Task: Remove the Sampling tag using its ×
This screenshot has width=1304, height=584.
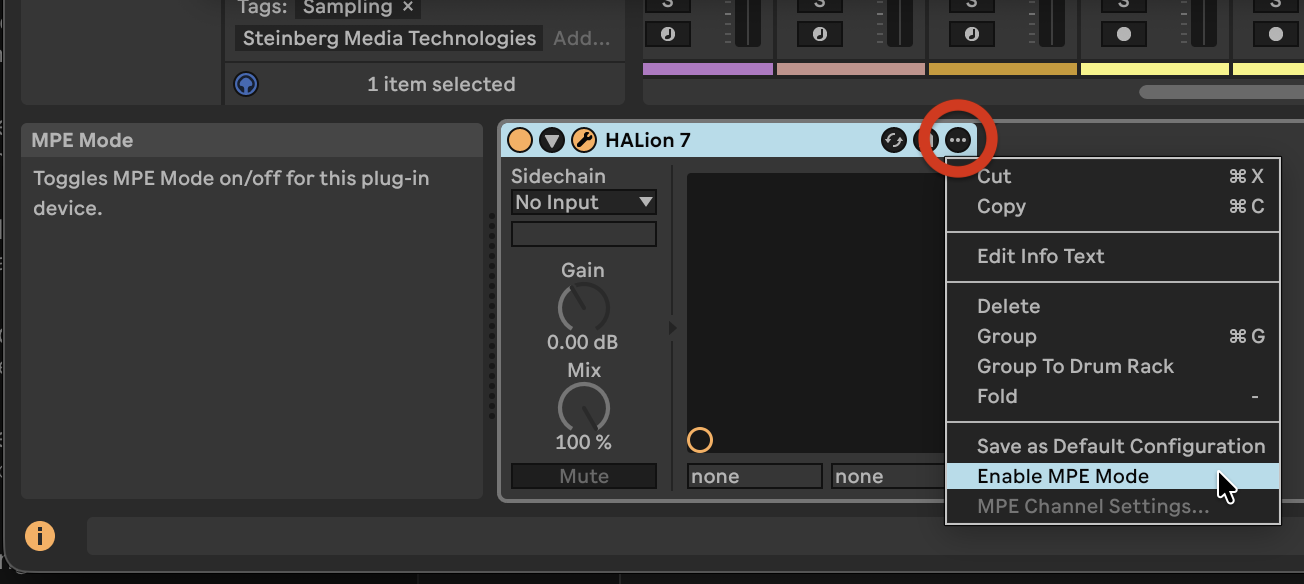Action: click(408, 8)
